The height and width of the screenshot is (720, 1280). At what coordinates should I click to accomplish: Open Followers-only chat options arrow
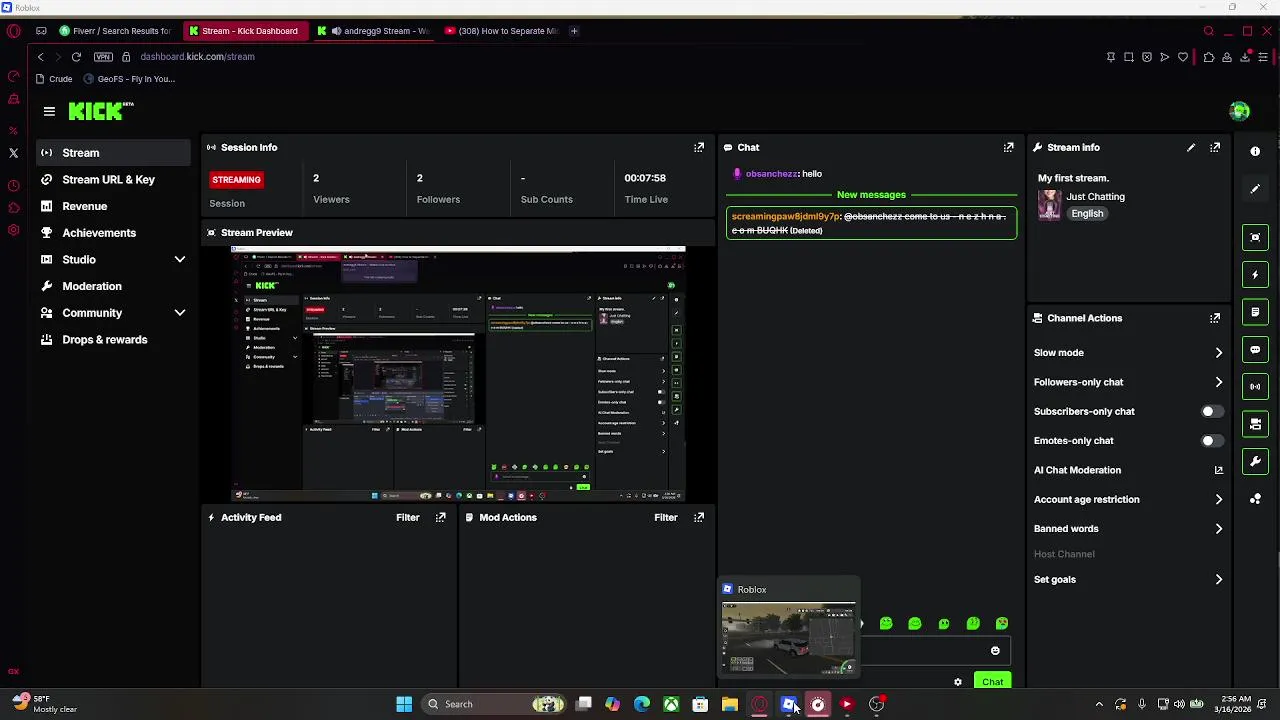tap(1218, 382)
